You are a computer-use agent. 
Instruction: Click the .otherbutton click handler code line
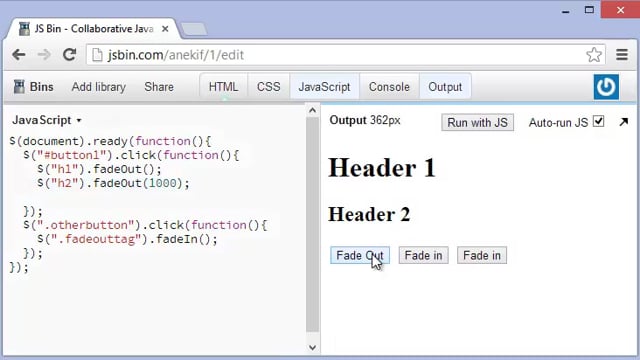point(145,225)
